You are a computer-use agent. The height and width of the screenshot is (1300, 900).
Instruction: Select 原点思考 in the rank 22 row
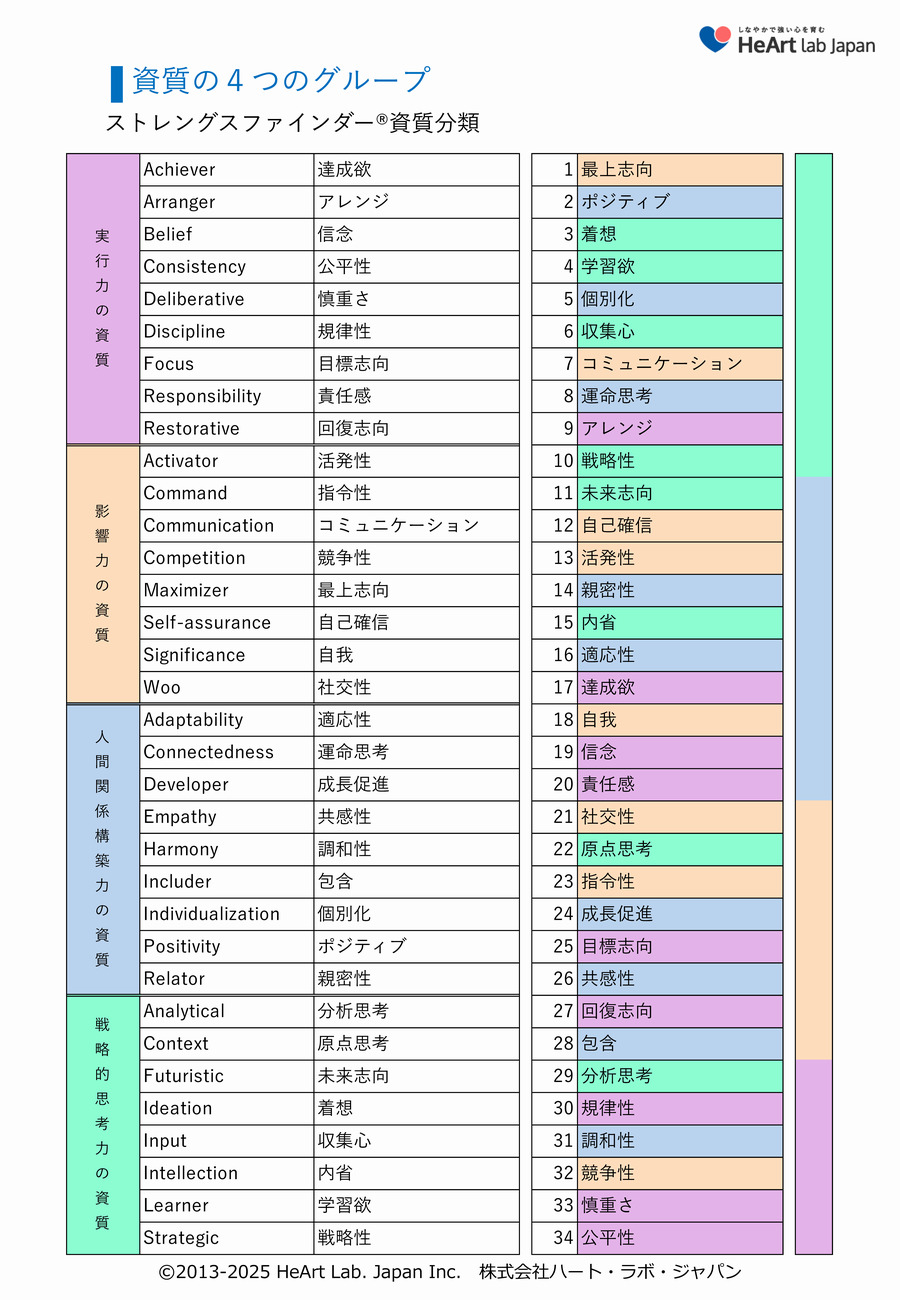[680, 849]
